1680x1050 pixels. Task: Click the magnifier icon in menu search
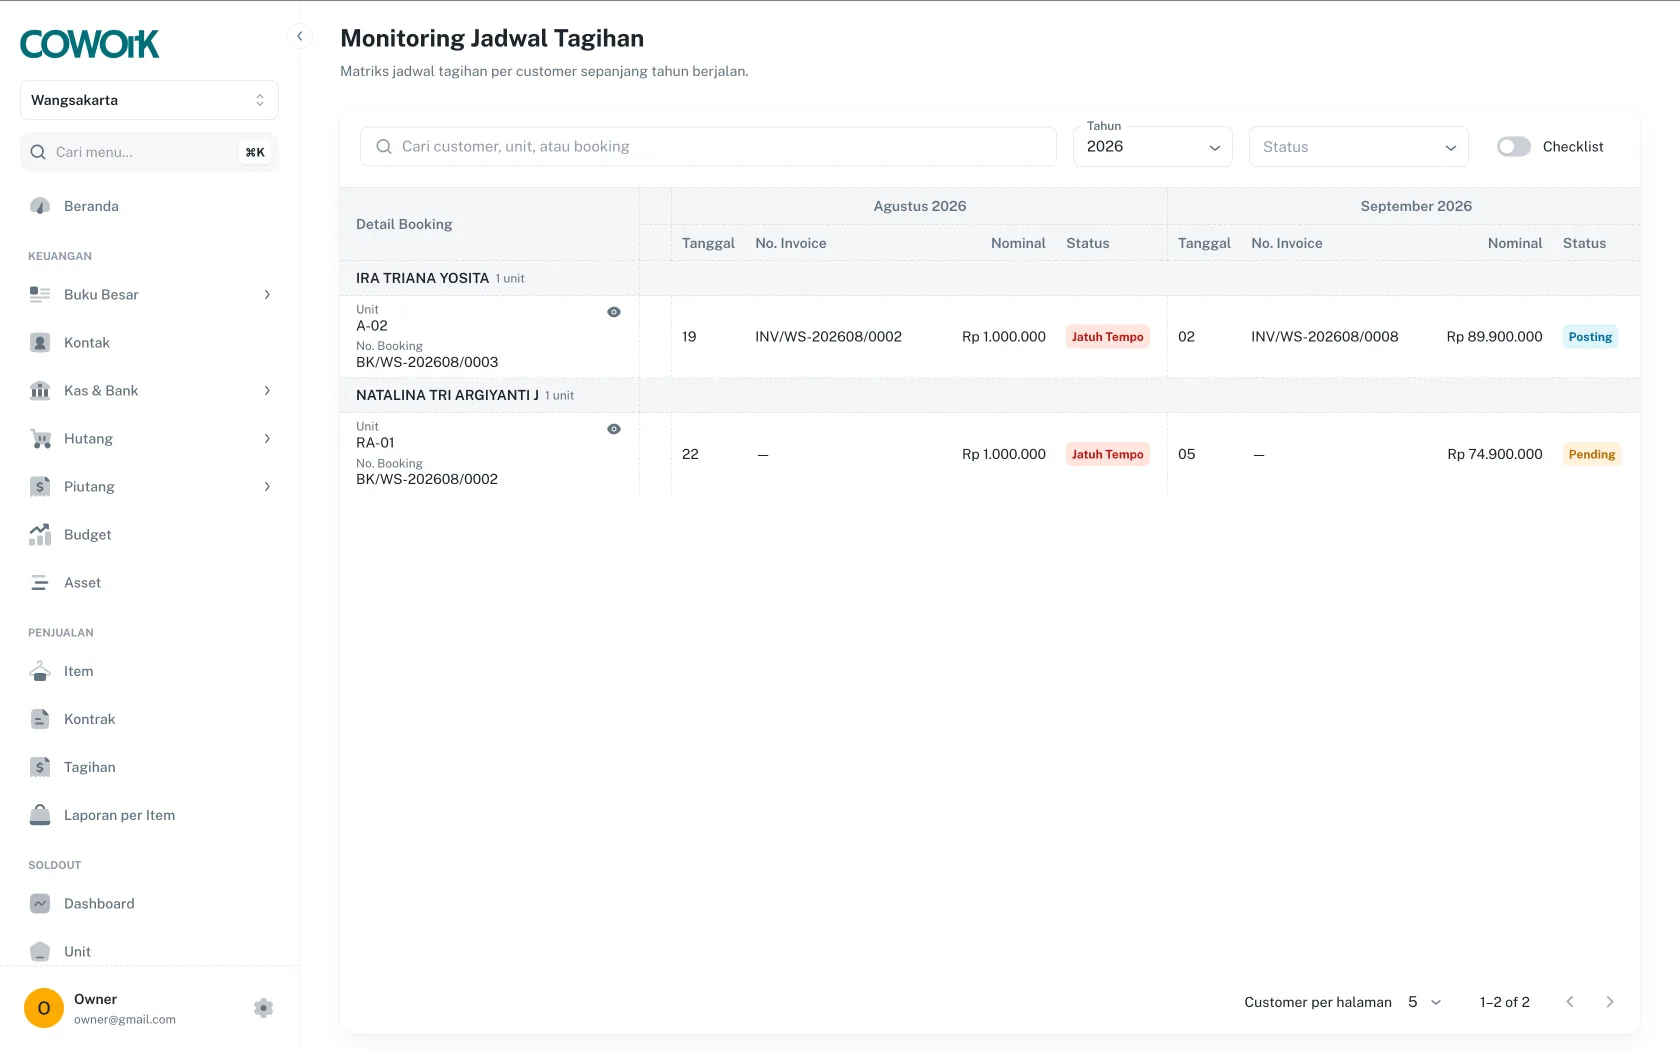pos(38,152)
